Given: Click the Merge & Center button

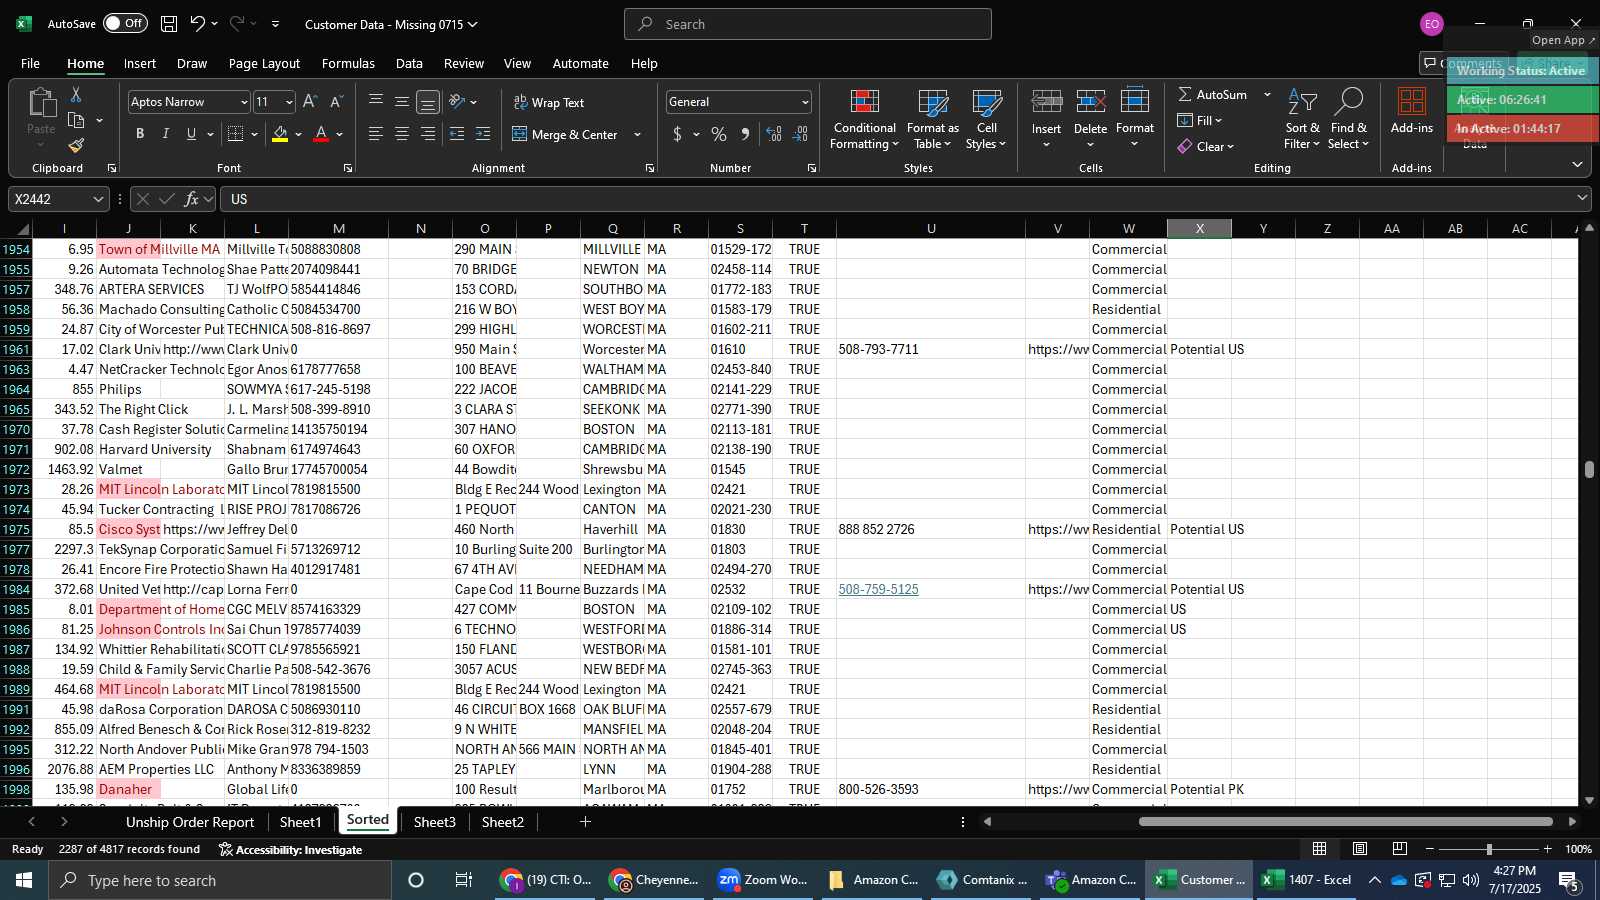Looking at the screenshot, I should click(566, 134).
